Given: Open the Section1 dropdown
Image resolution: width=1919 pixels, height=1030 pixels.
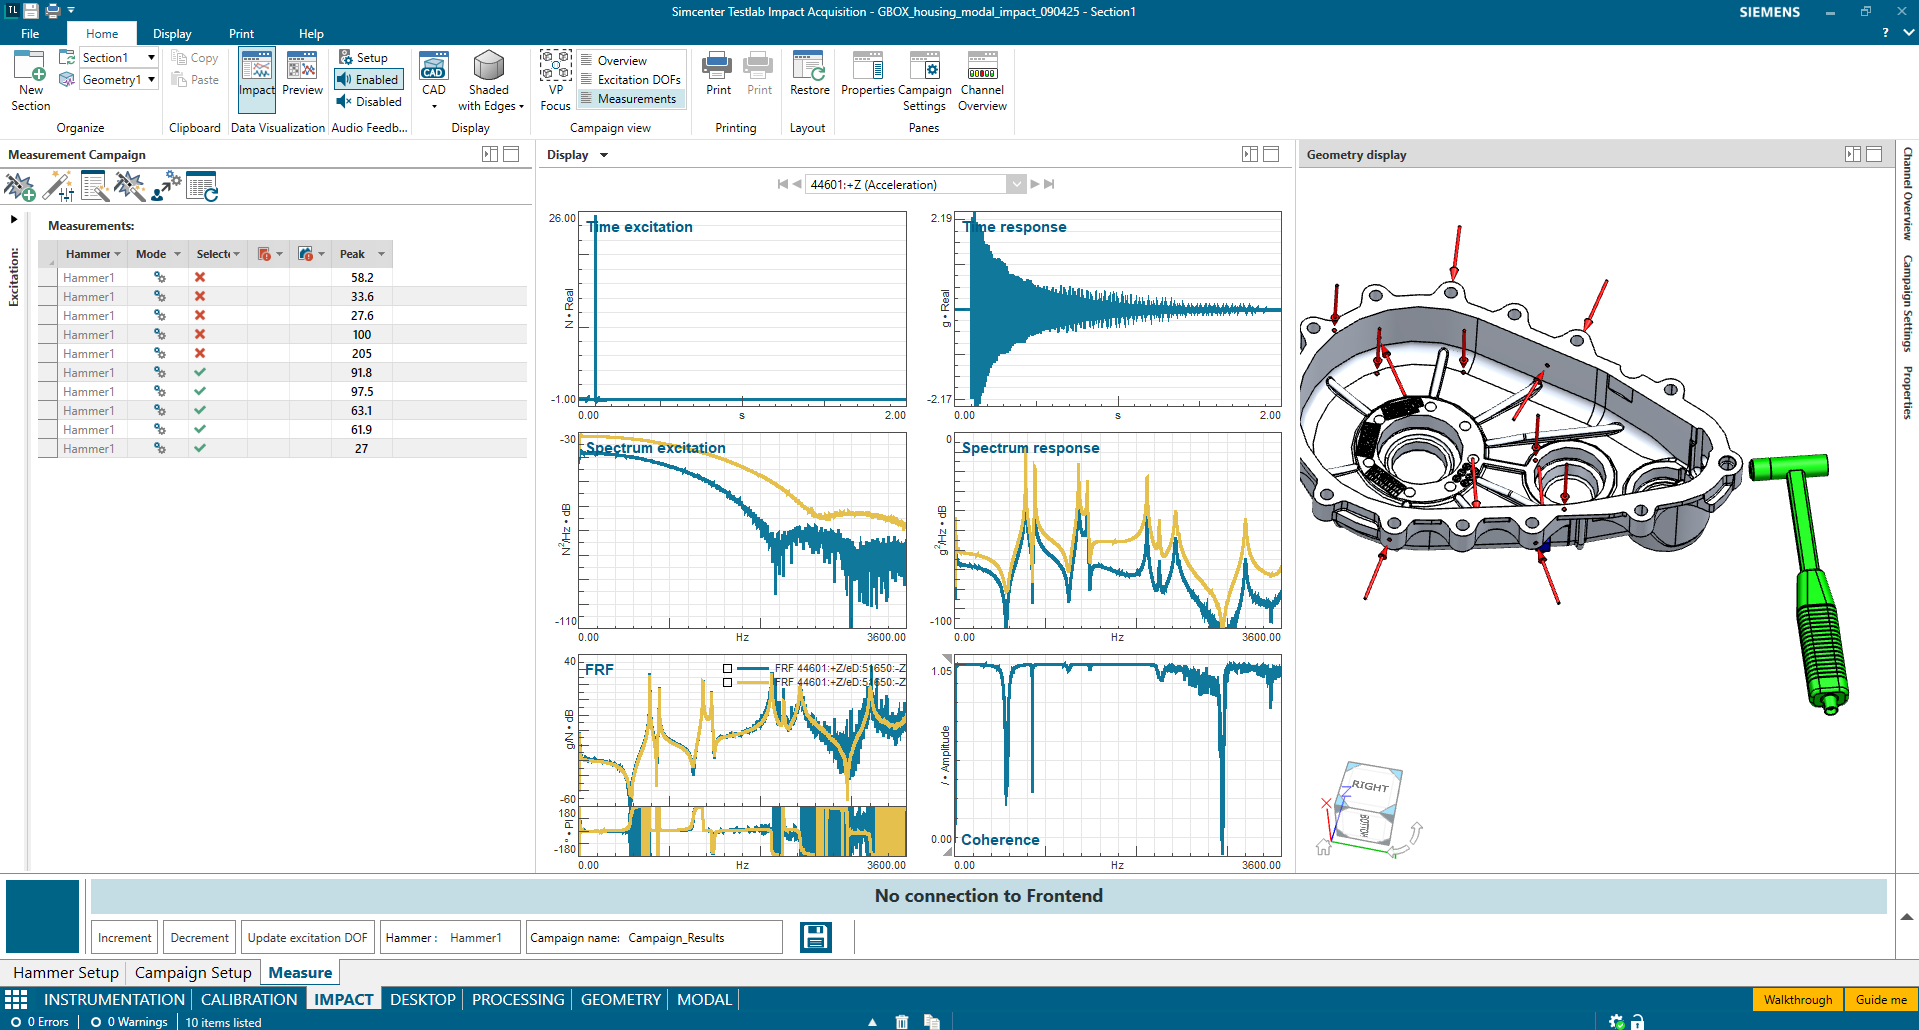Looking at the screenshot, I should click(151, 57).
